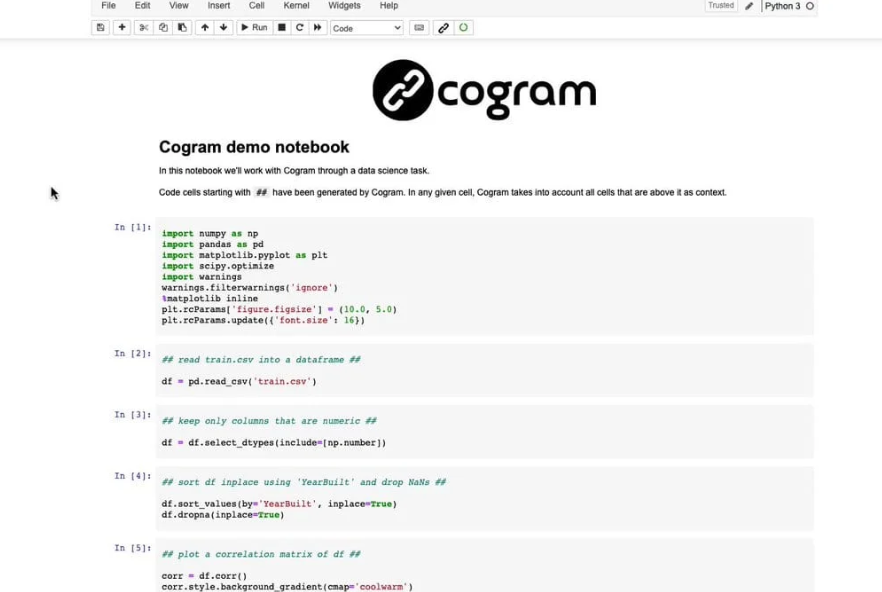Click the '## keep only columns' comment
Viewport: 882px width, 592px height.
click(269, 421)
